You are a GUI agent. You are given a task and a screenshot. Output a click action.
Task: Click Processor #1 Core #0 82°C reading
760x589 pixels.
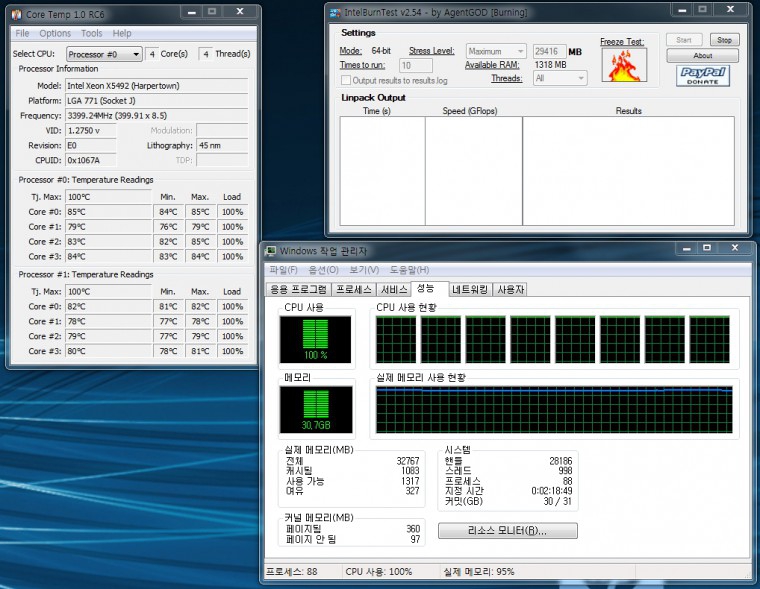coord(108,306)
